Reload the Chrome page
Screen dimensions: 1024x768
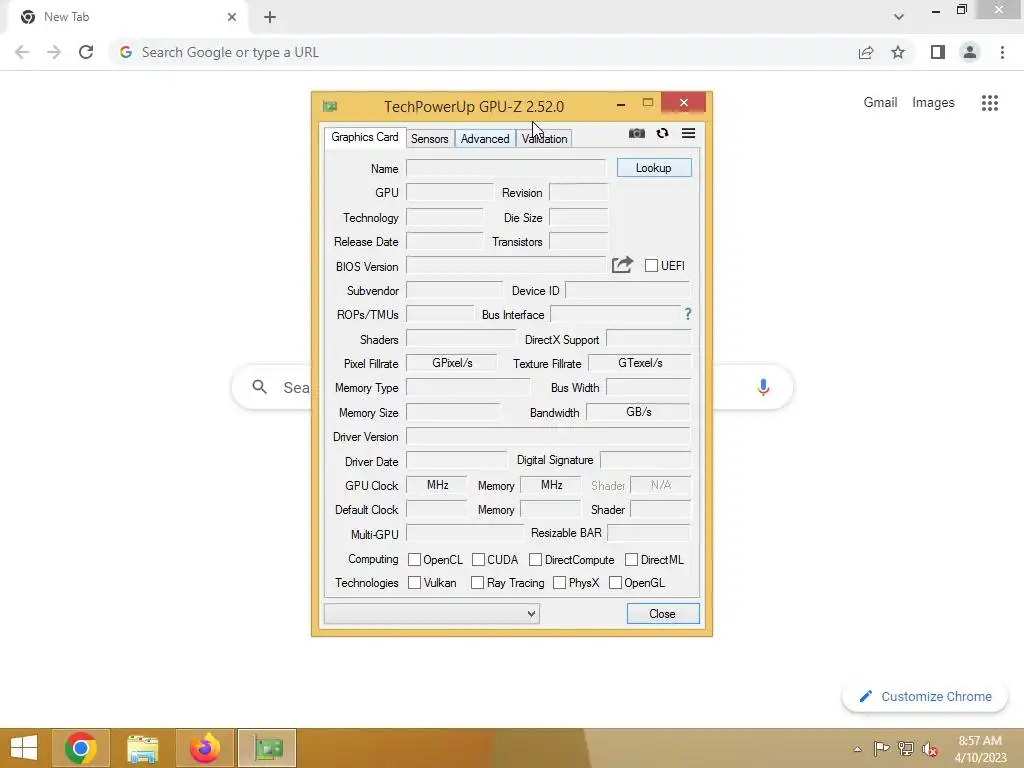point(86,52)
